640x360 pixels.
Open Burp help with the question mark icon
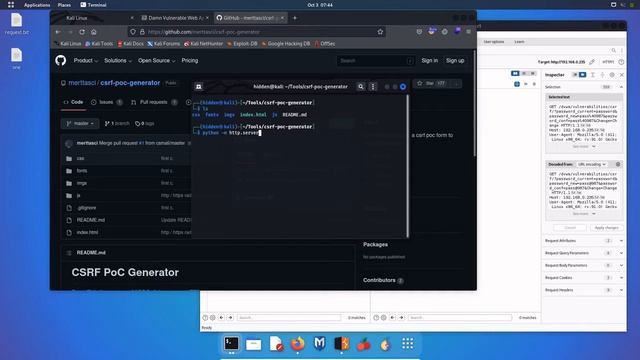coord(621,62)
